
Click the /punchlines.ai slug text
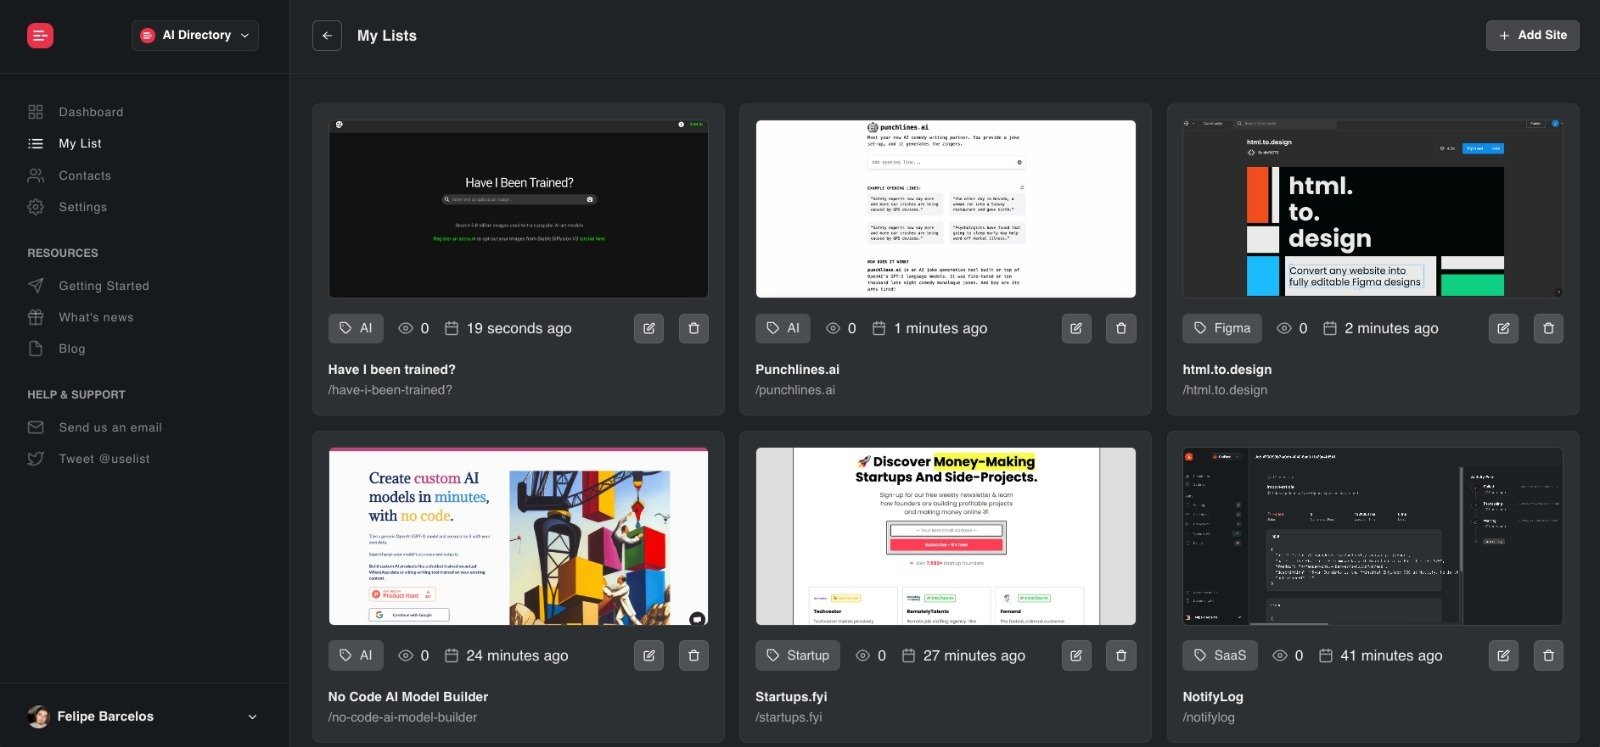[x=795, y=390]
